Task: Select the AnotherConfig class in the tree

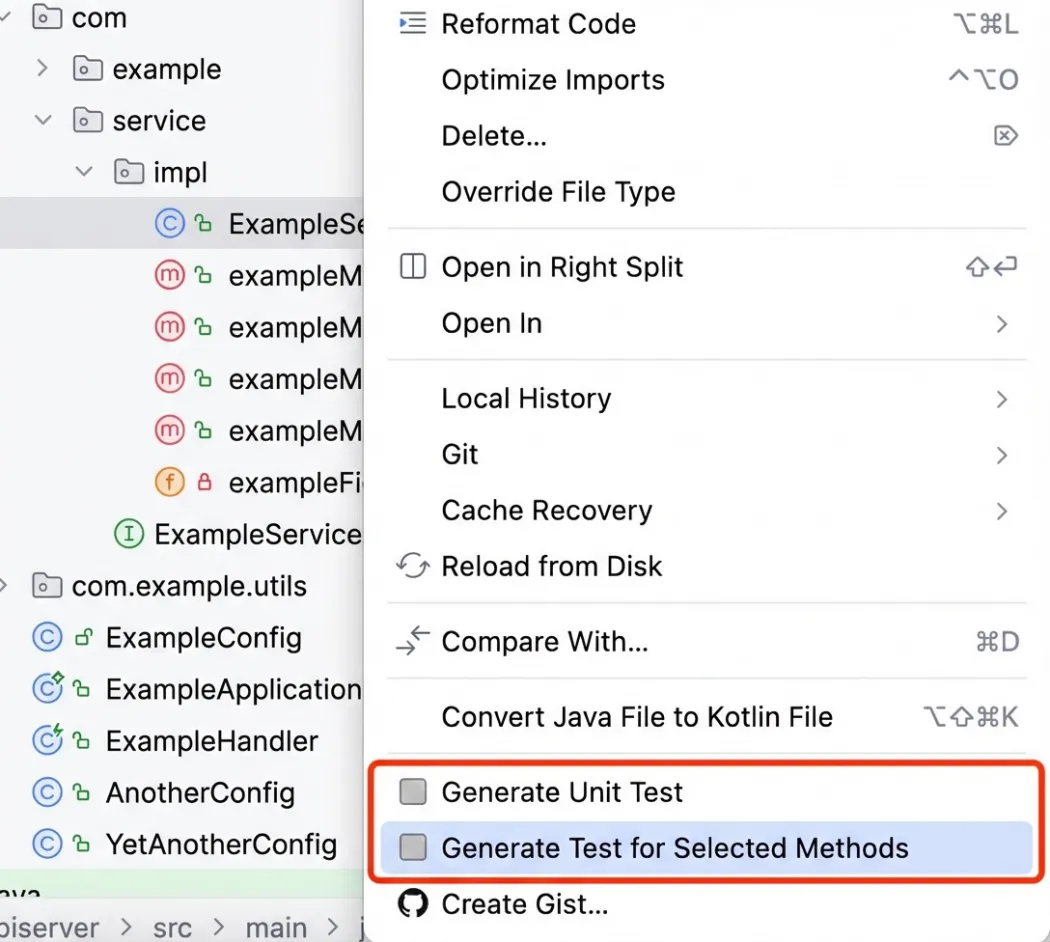Action: tap(200, 793)
